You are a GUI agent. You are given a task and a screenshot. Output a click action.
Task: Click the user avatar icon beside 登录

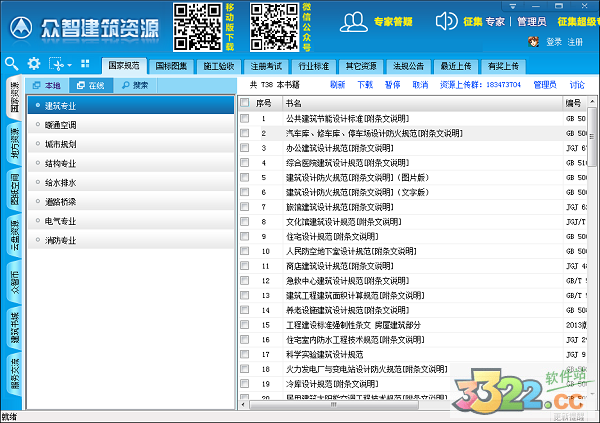[535, 41]
